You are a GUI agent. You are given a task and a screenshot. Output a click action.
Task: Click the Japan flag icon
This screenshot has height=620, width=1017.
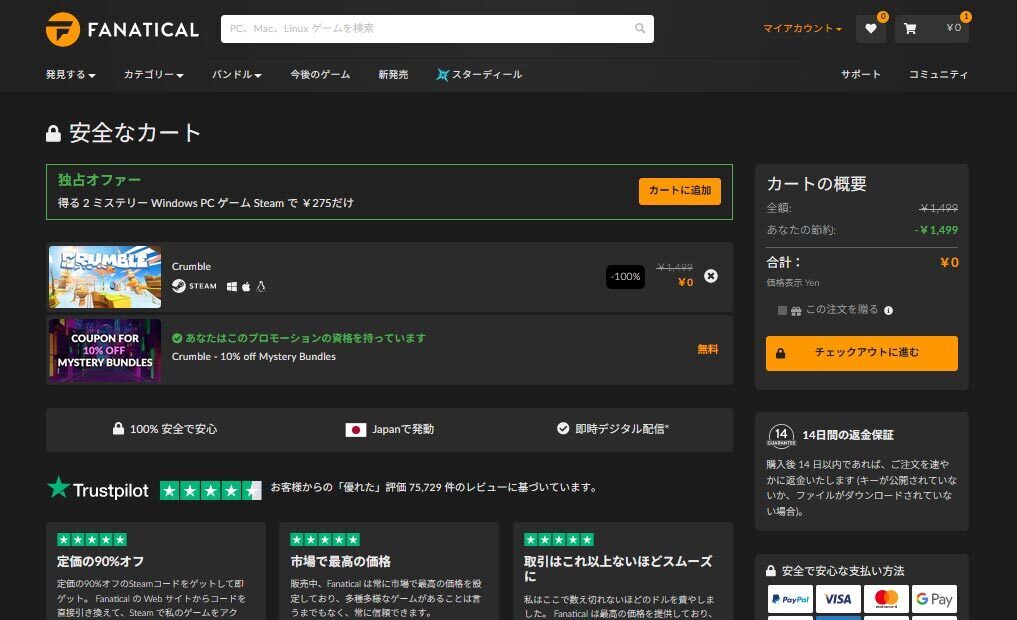(x=356, y=430)
